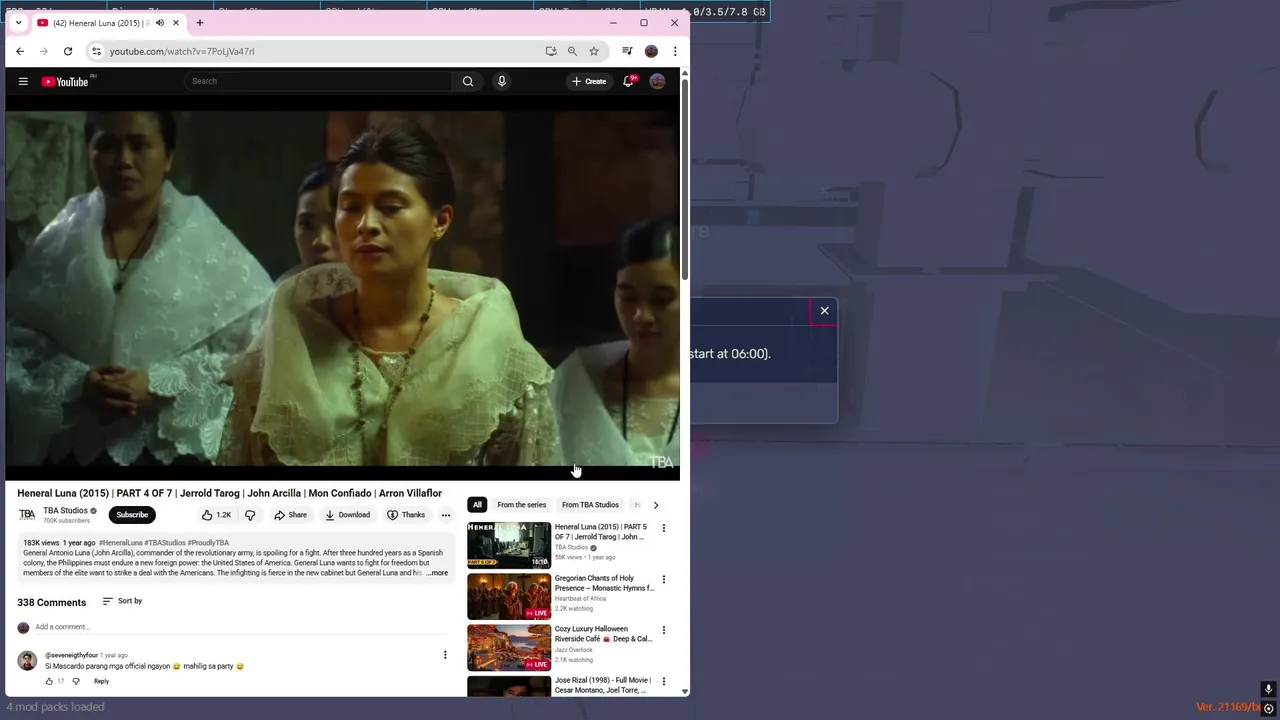Click the YouTube Search input field
The height and width of the screenshot is (720, 1280).
(x=320, y=81)
